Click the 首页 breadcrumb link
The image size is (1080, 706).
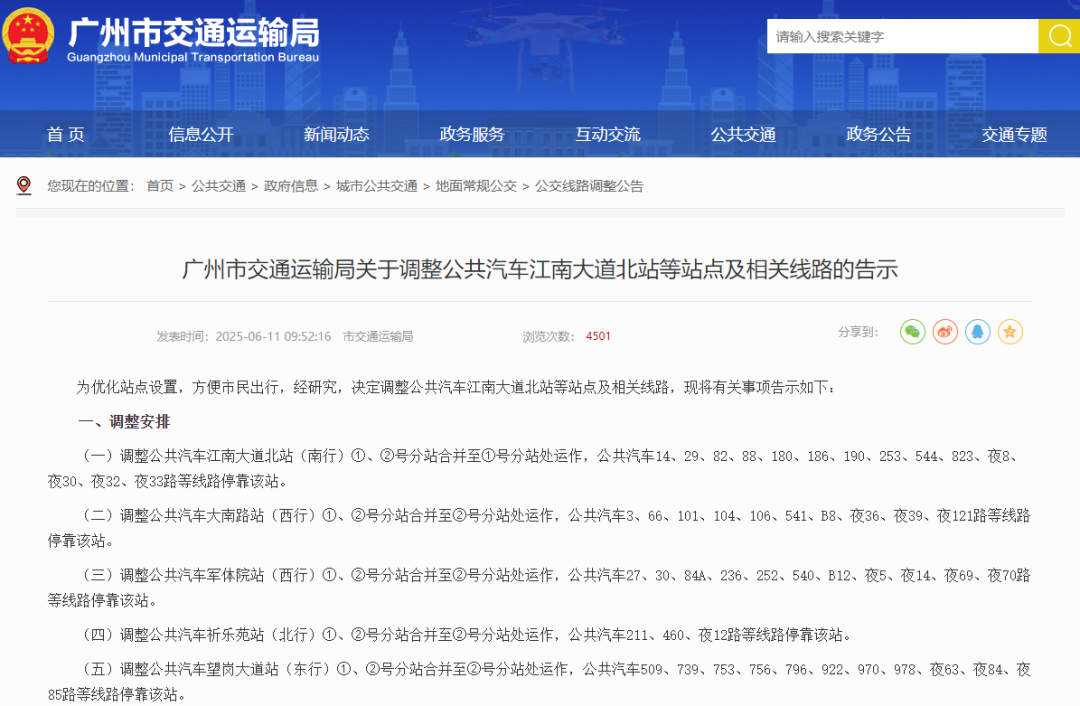(x=160, y=186)
